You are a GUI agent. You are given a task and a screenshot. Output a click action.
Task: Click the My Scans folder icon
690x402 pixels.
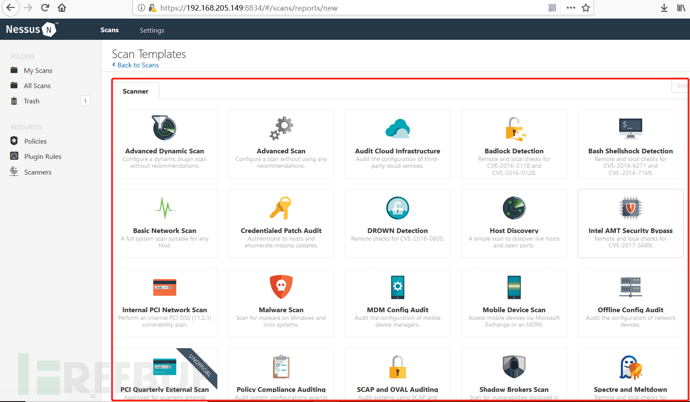tap(14, 70)
